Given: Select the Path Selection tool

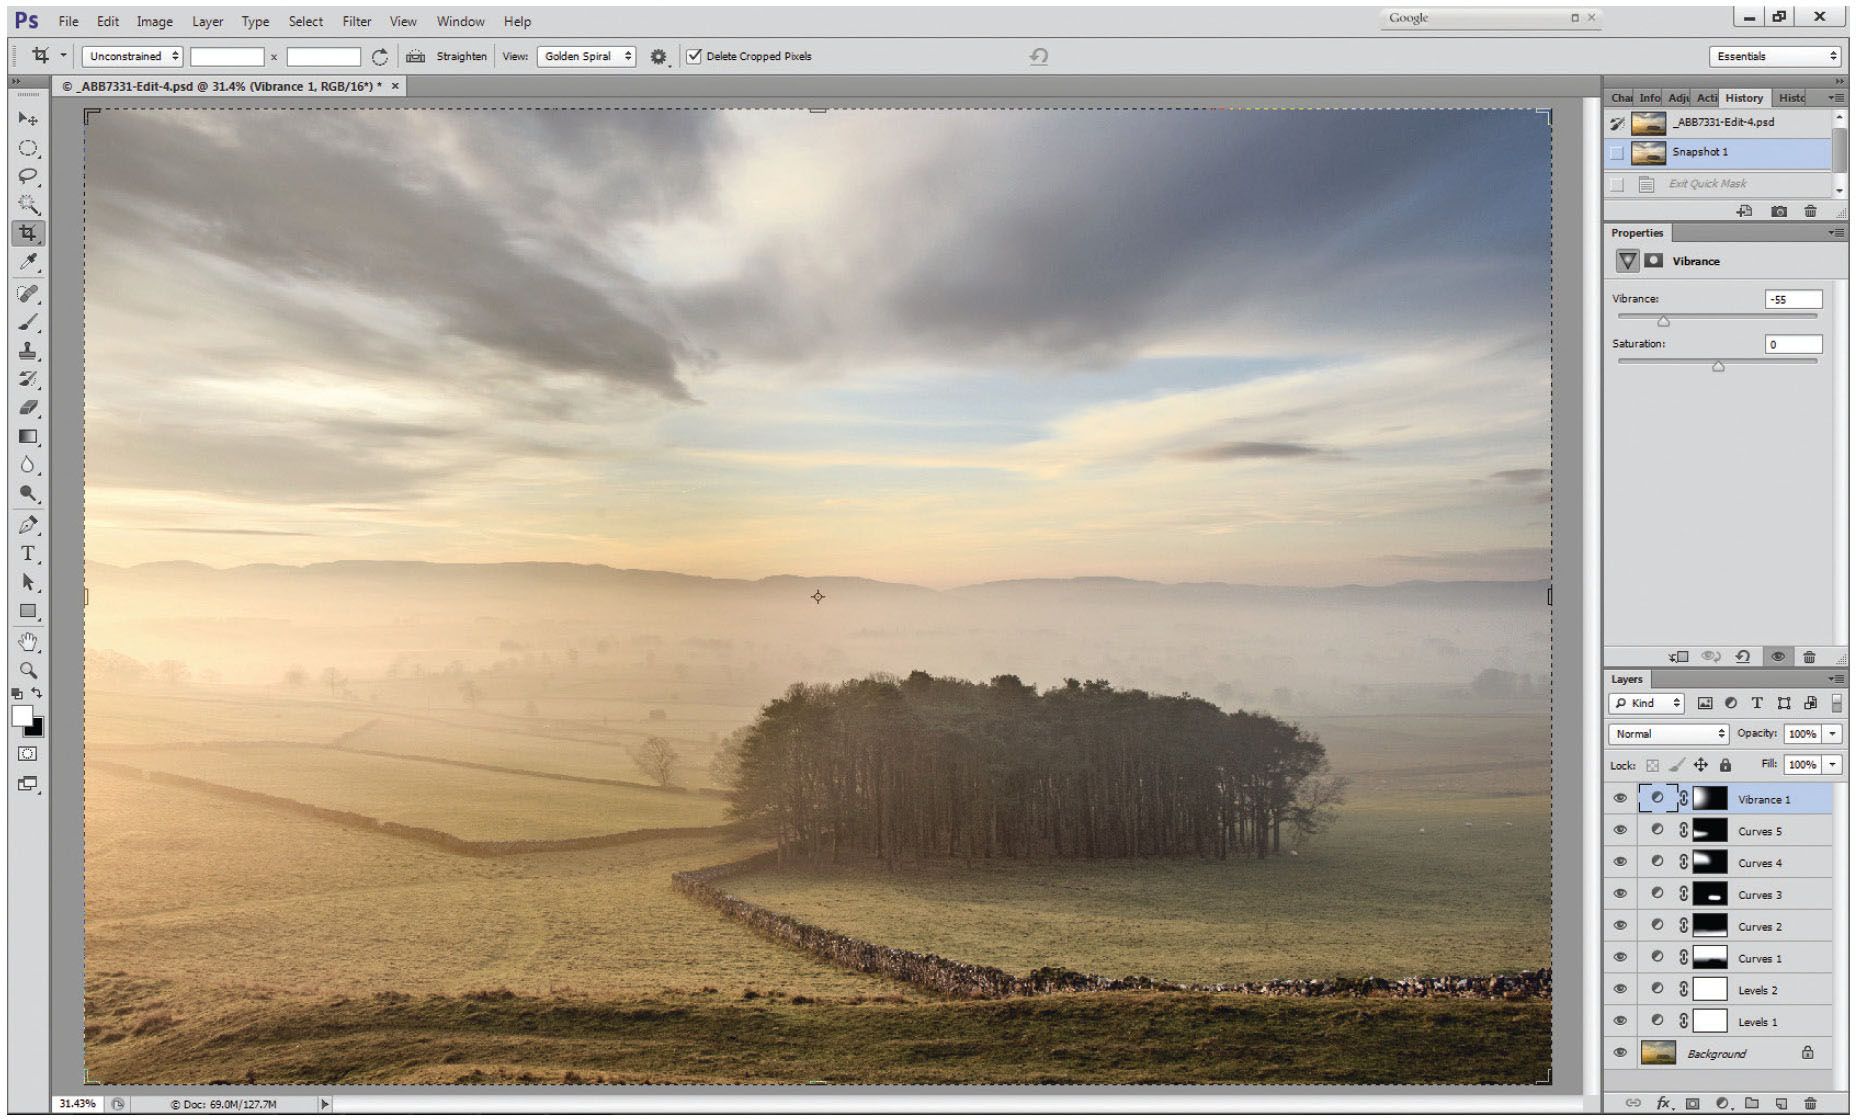Looking at the screenshot, I should tap(27, 582).
